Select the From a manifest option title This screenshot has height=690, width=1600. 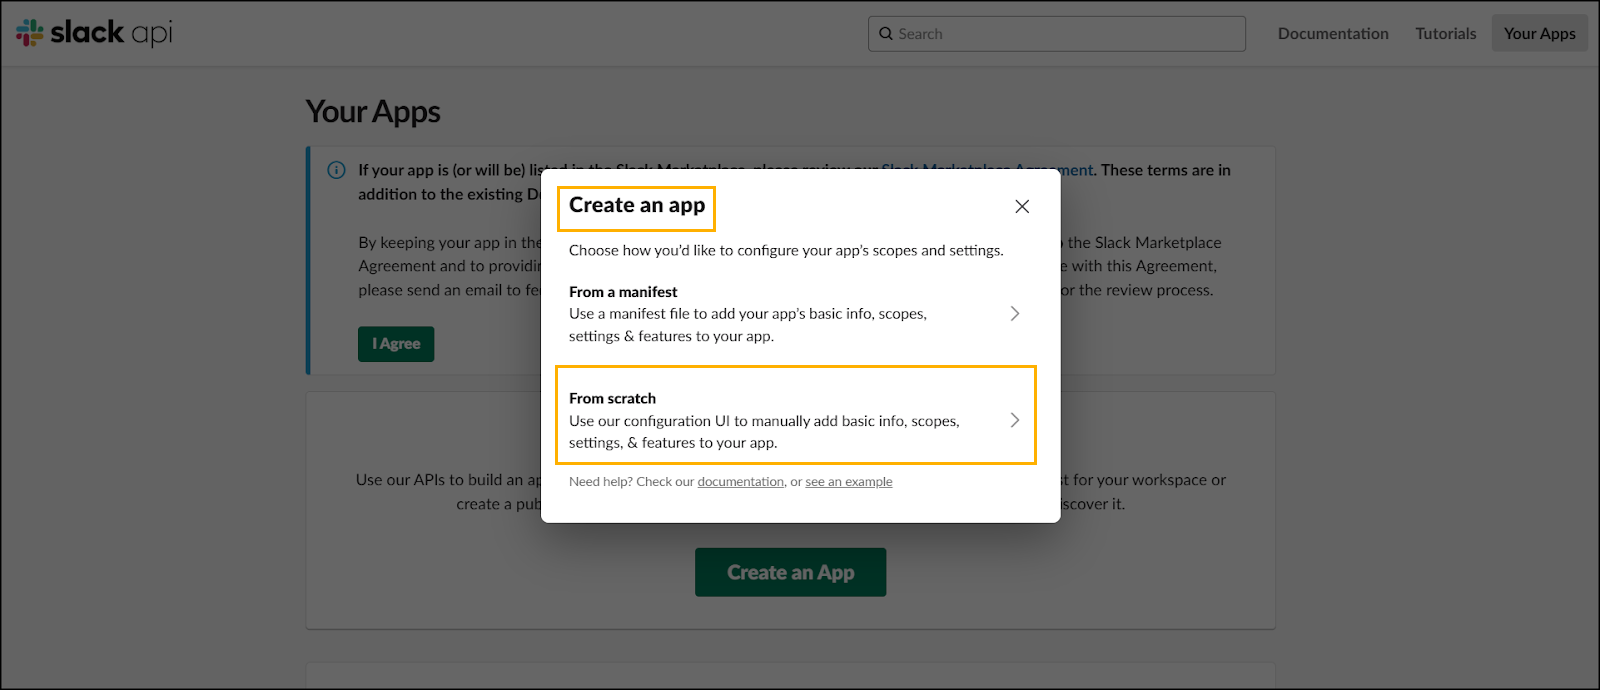pos(623,292)
